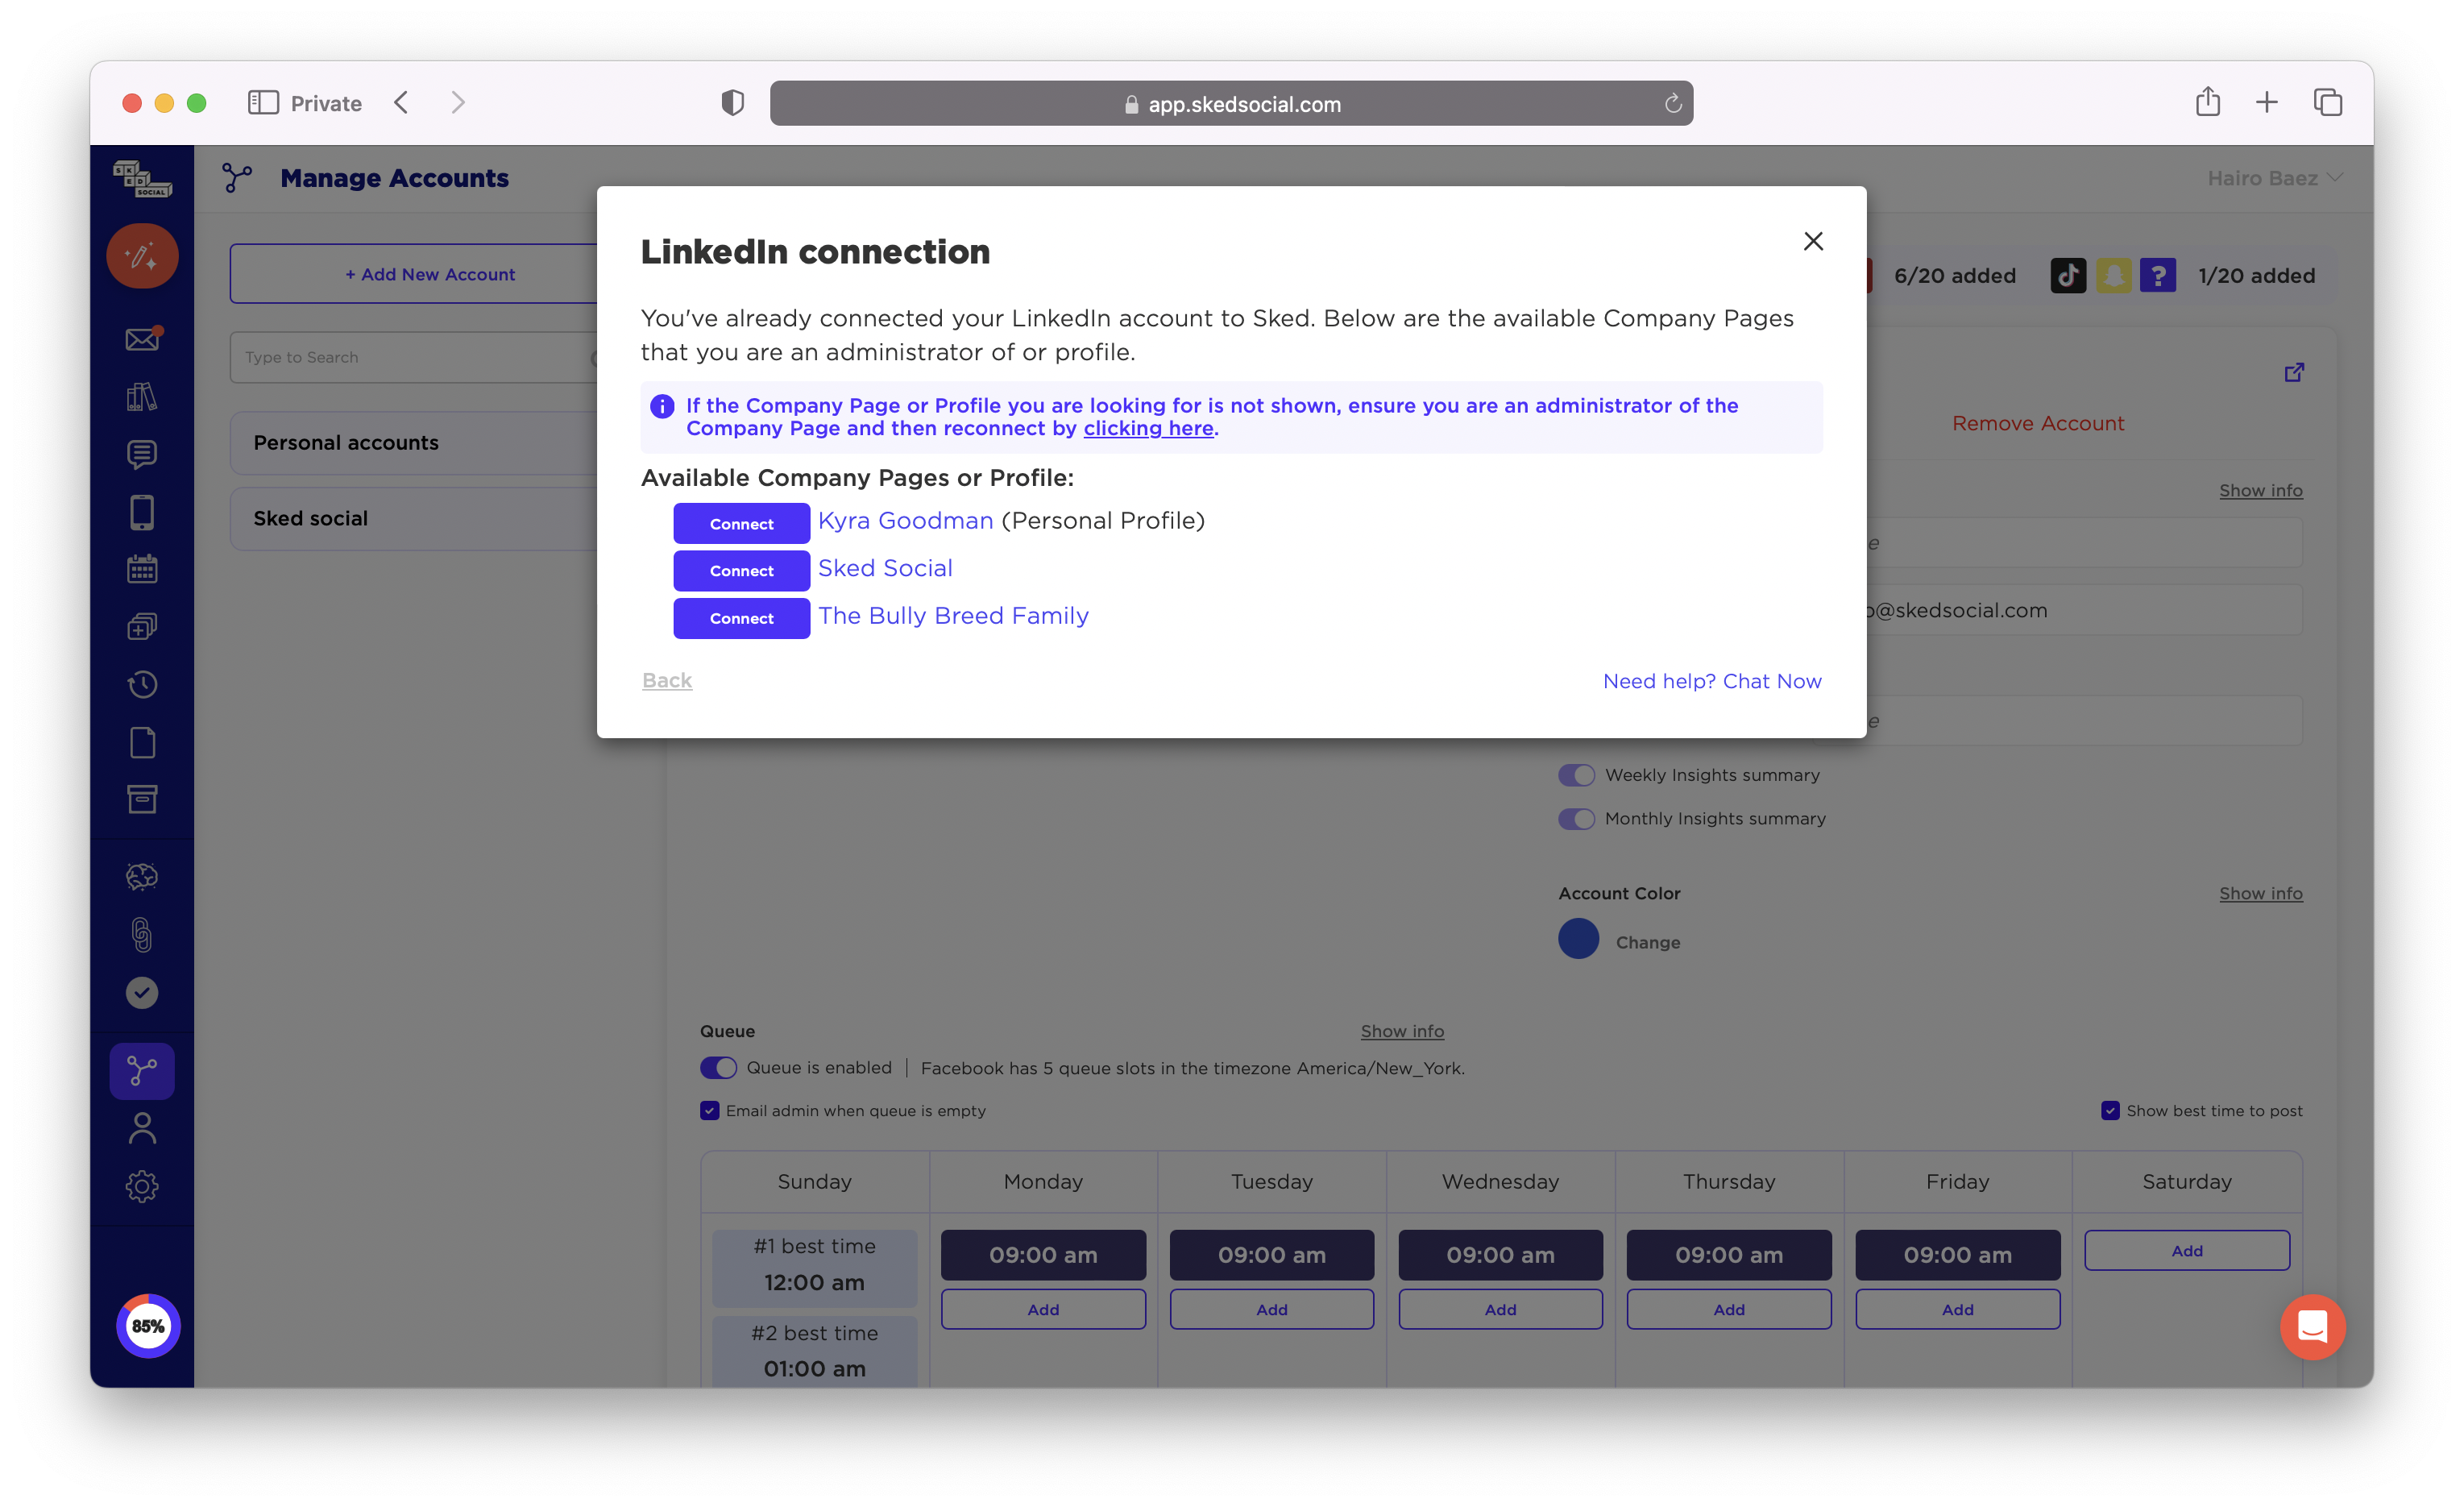Click Safari back navigation arrow

(401, 102)
